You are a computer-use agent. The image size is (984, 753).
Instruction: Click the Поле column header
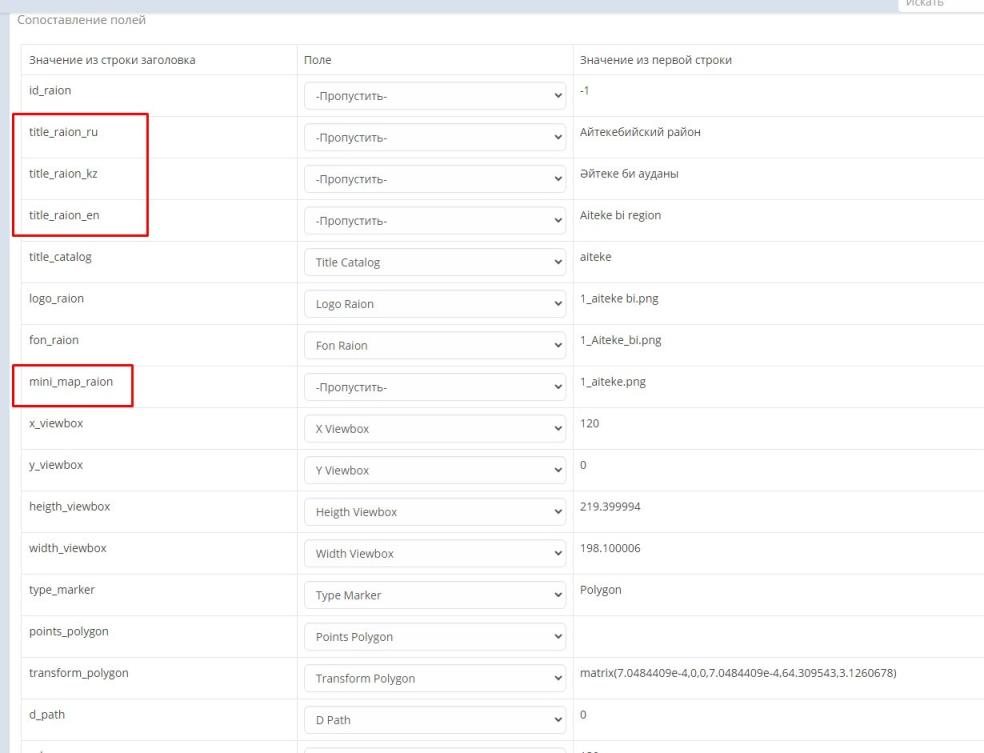(x=318, y=60)
